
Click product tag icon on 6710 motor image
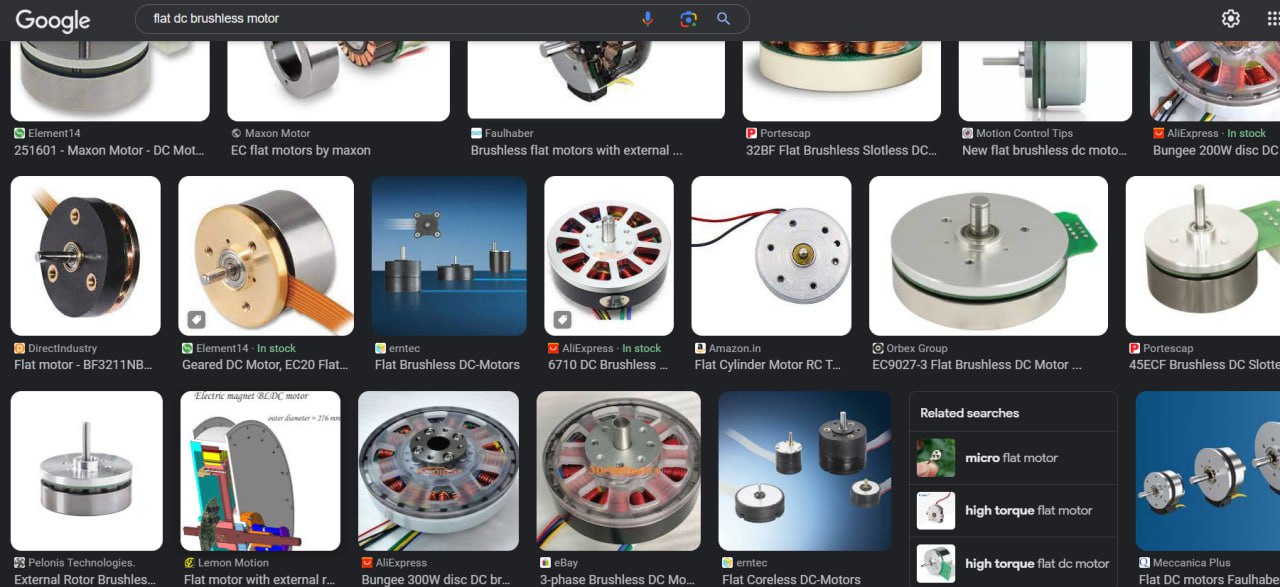click(x=563, y=320)
